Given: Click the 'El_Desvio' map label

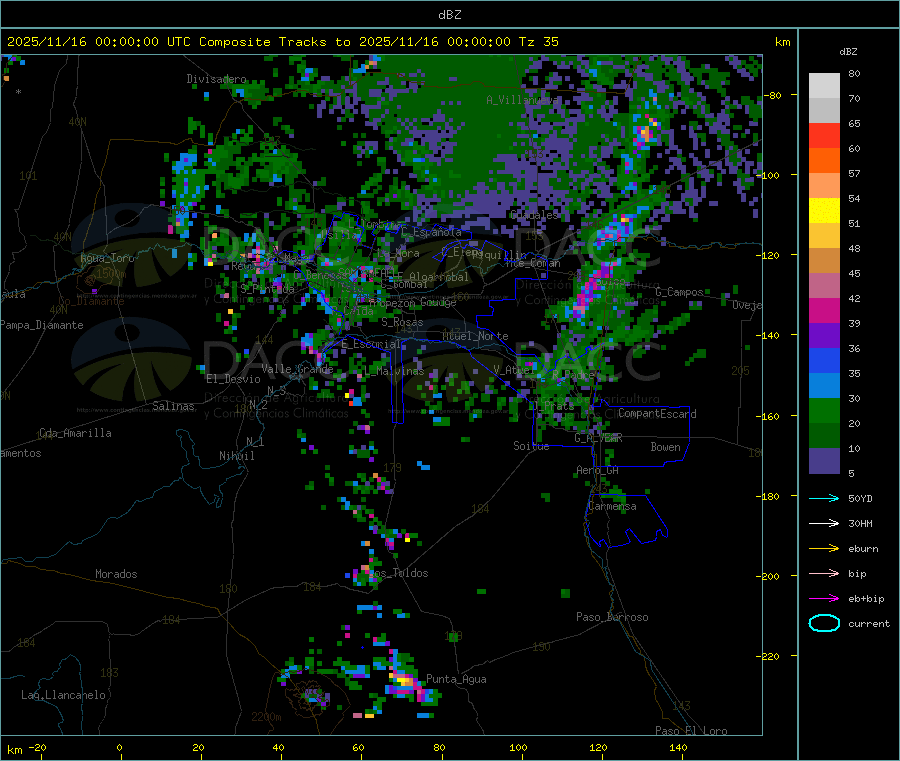Looking at the screenshot, I should point(234,379).
